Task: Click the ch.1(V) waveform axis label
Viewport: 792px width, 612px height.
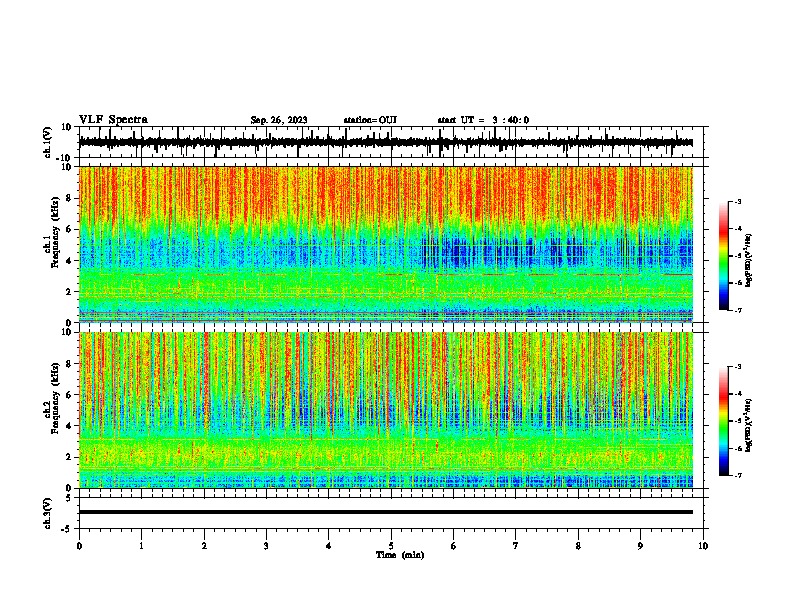Action: [x=48, y=142]
